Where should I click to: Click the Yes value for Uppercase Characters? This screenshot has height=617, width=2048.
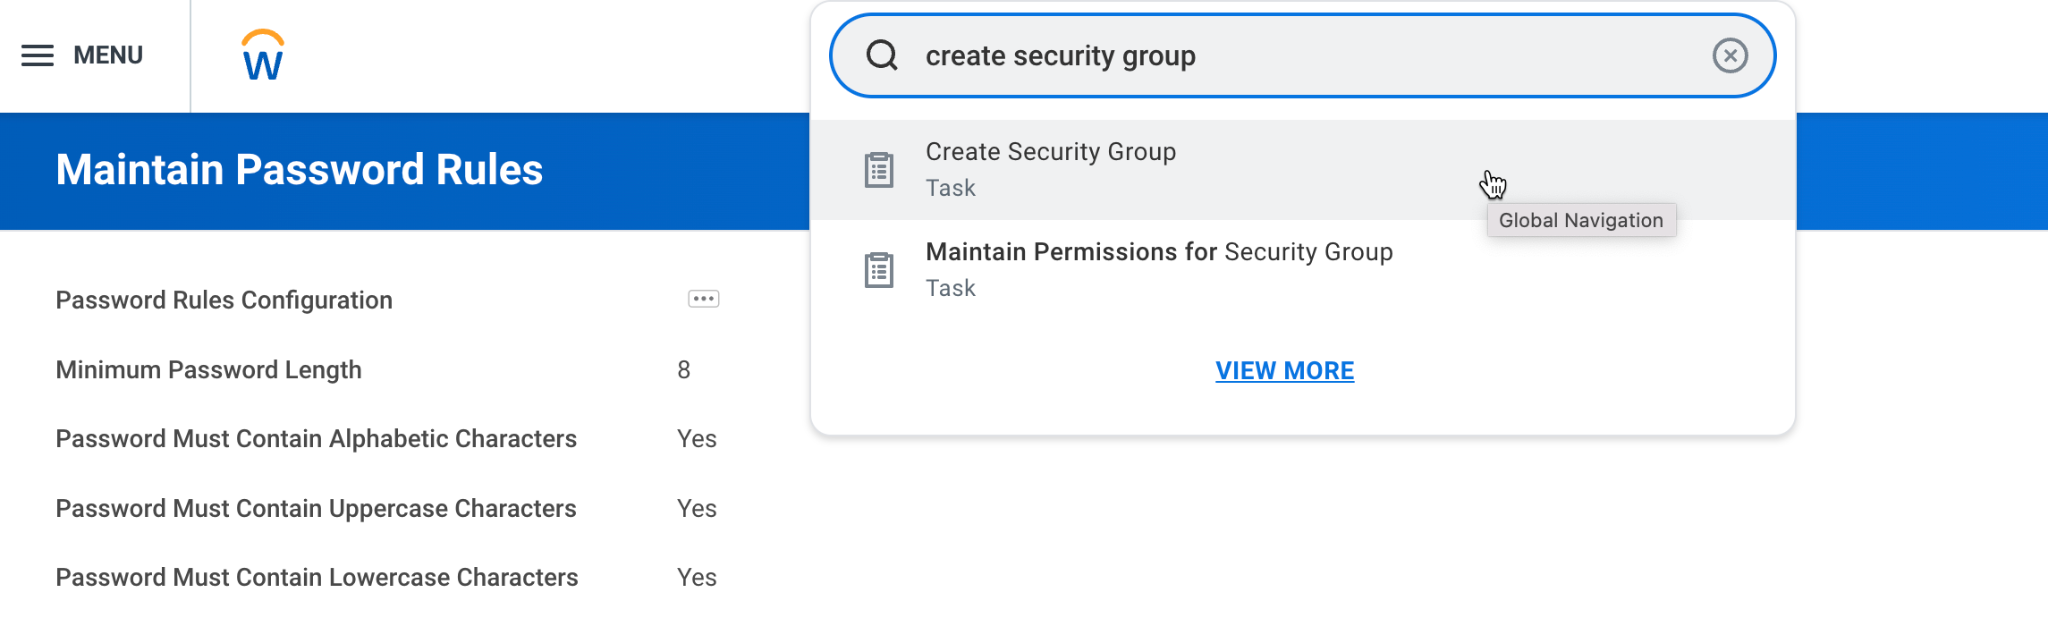tap(697, 508)
